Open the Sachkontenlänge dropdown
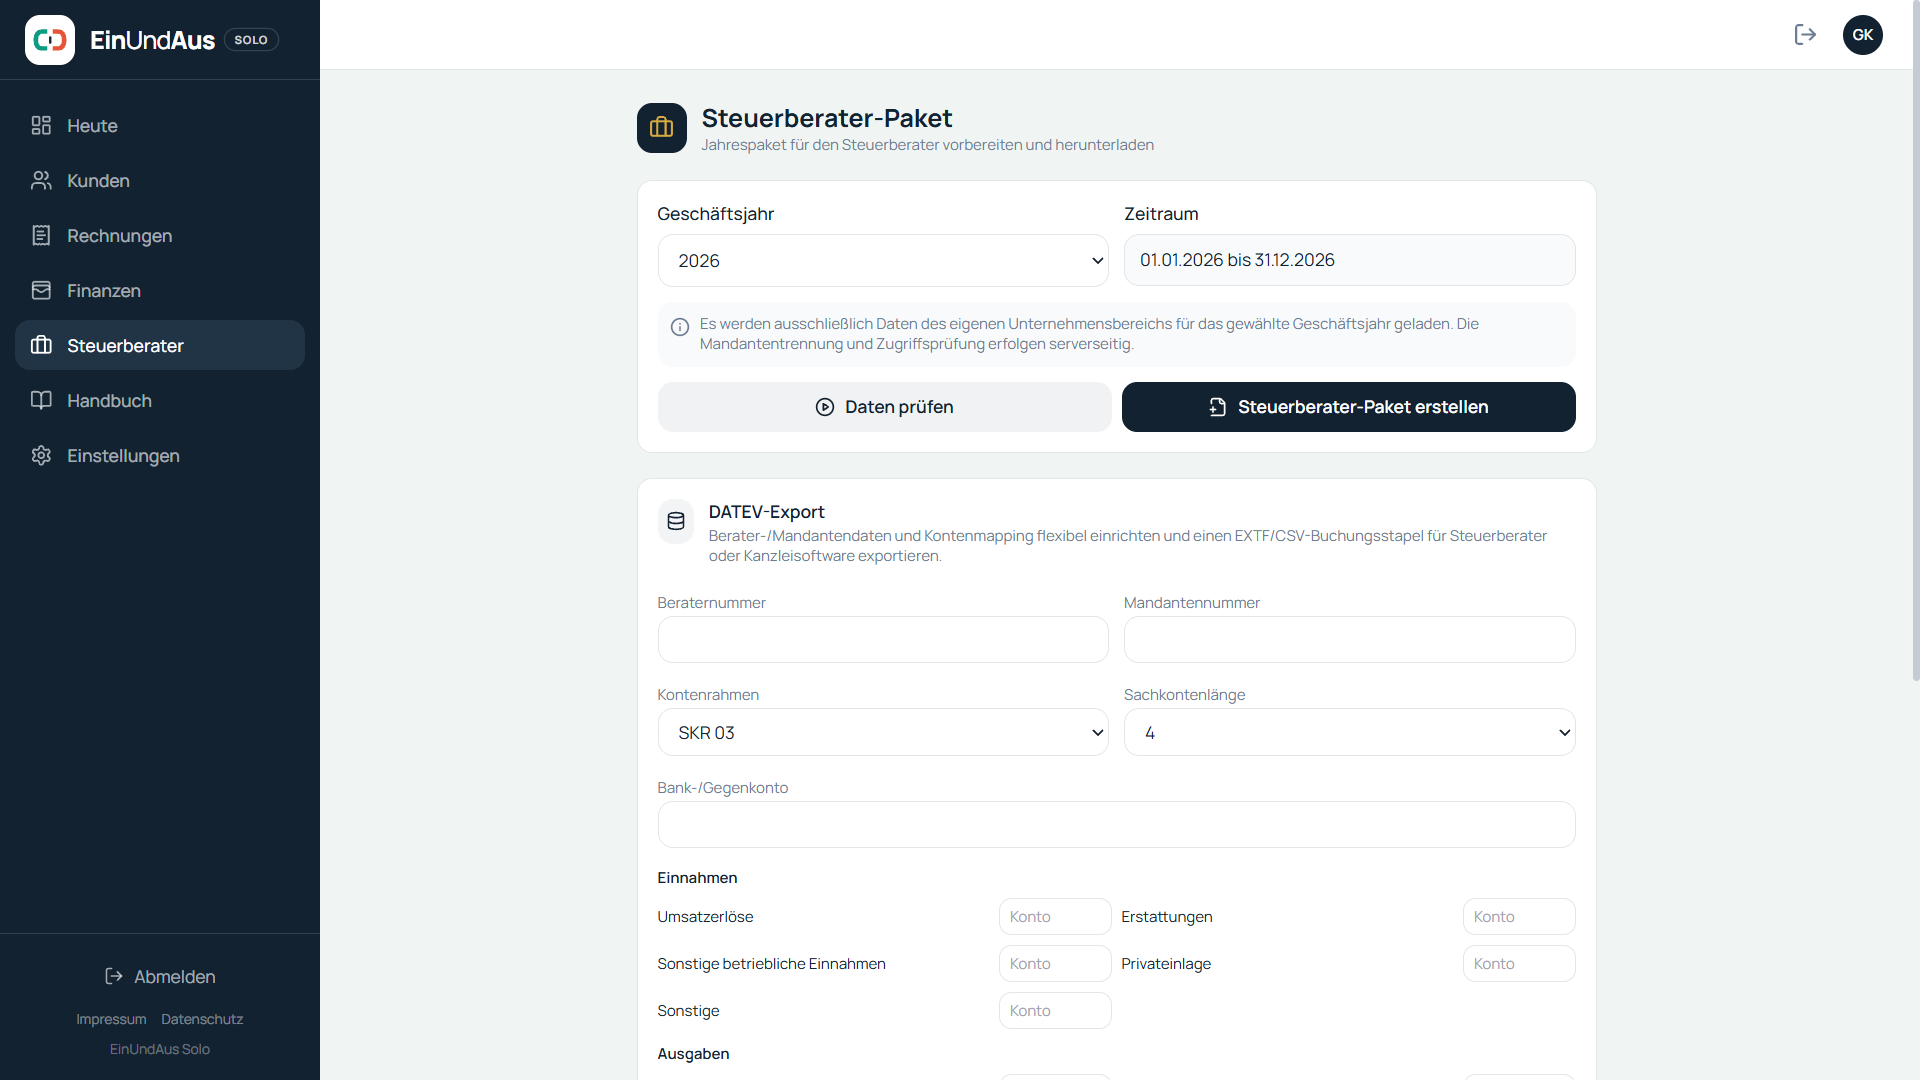 (1349, 732)
